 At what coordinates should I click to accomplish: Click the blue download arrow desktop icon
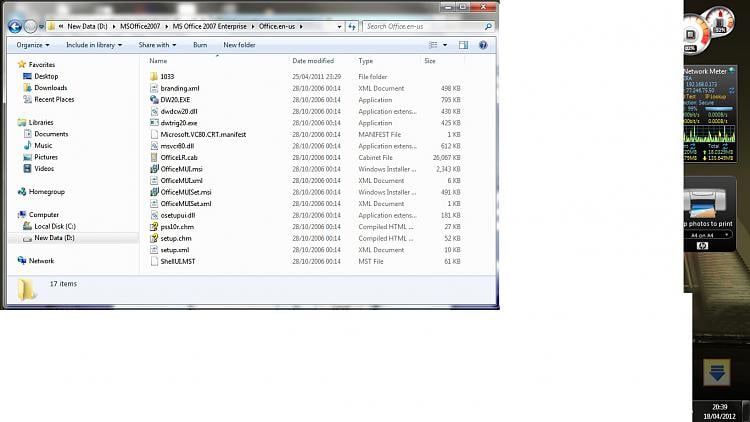(x=717, y=372)
